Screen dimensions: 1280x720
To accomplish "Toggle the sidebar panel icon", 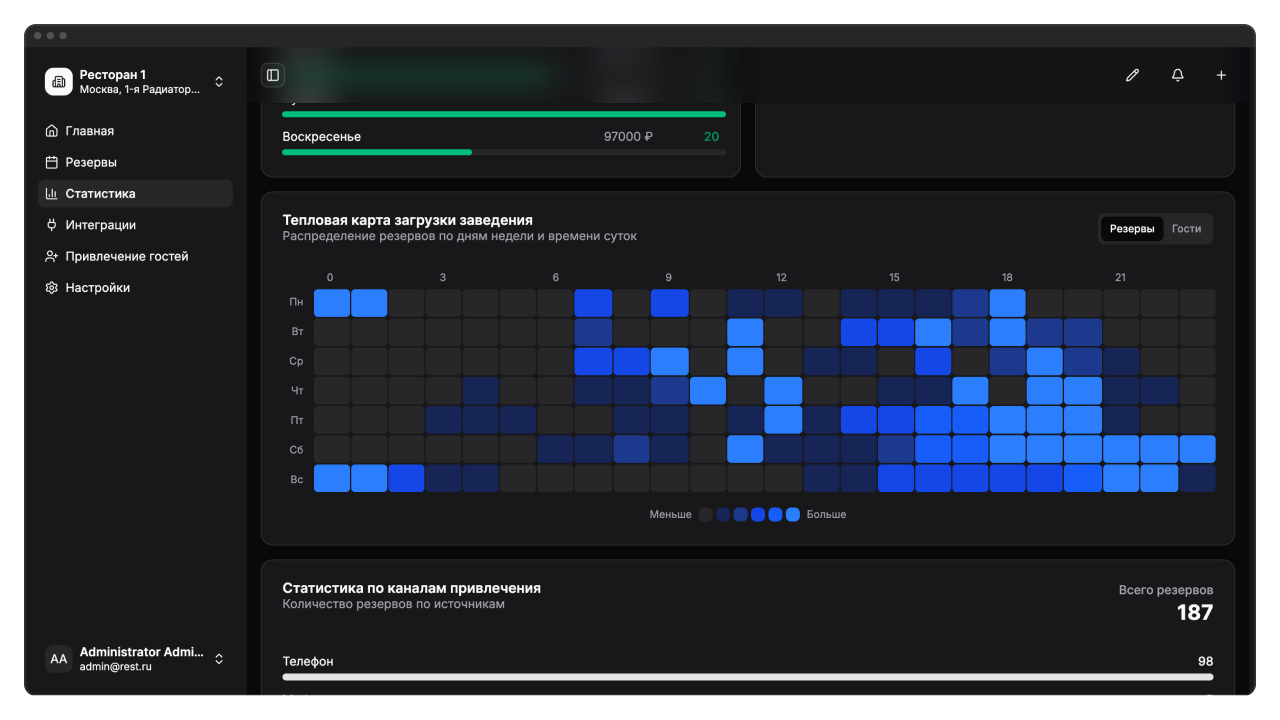I will 272,75.
